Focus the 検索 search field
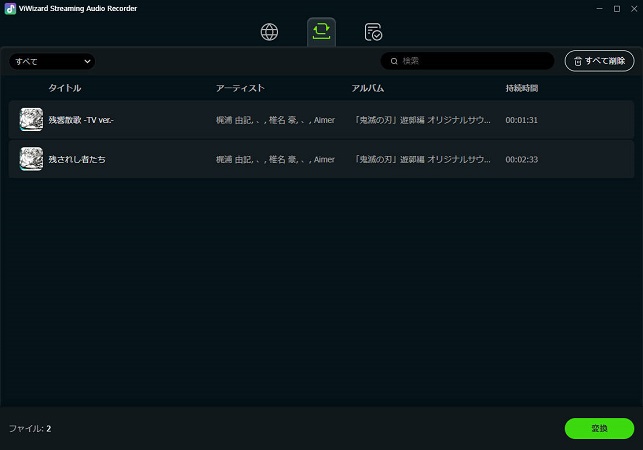The height and width of the screenshot is (450, 643). (x=467, y=61)
